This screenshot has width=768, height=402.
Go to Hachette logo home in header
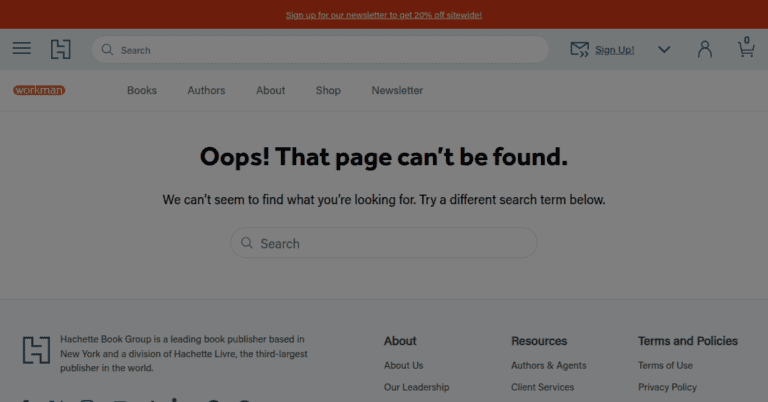61,49
